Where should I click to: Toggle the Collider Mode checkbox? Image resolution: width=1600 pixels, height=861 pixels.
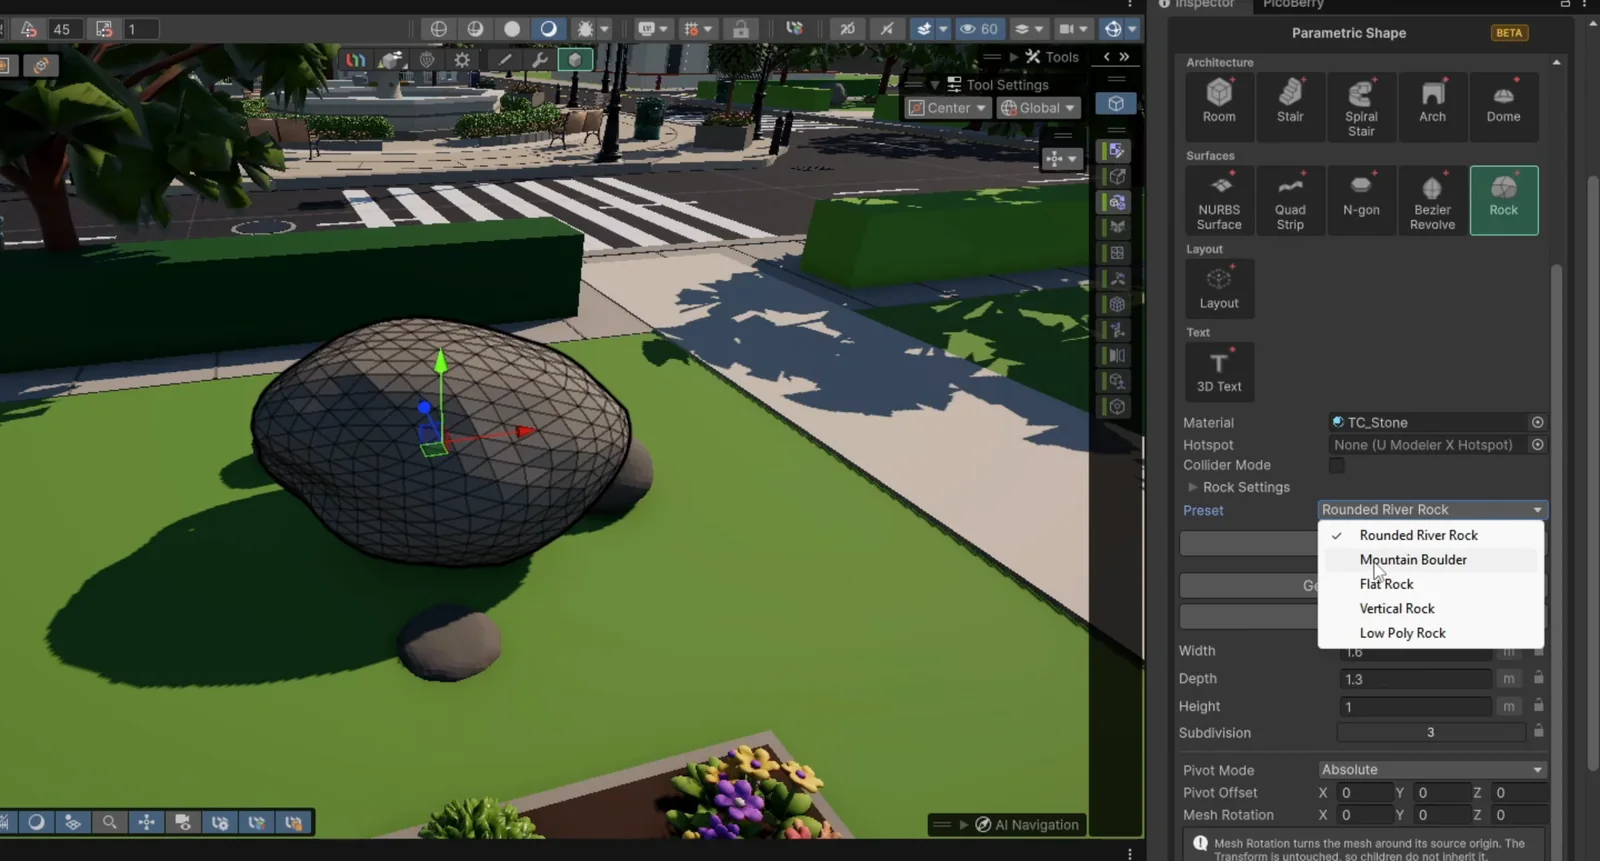tap(1337, 465)
